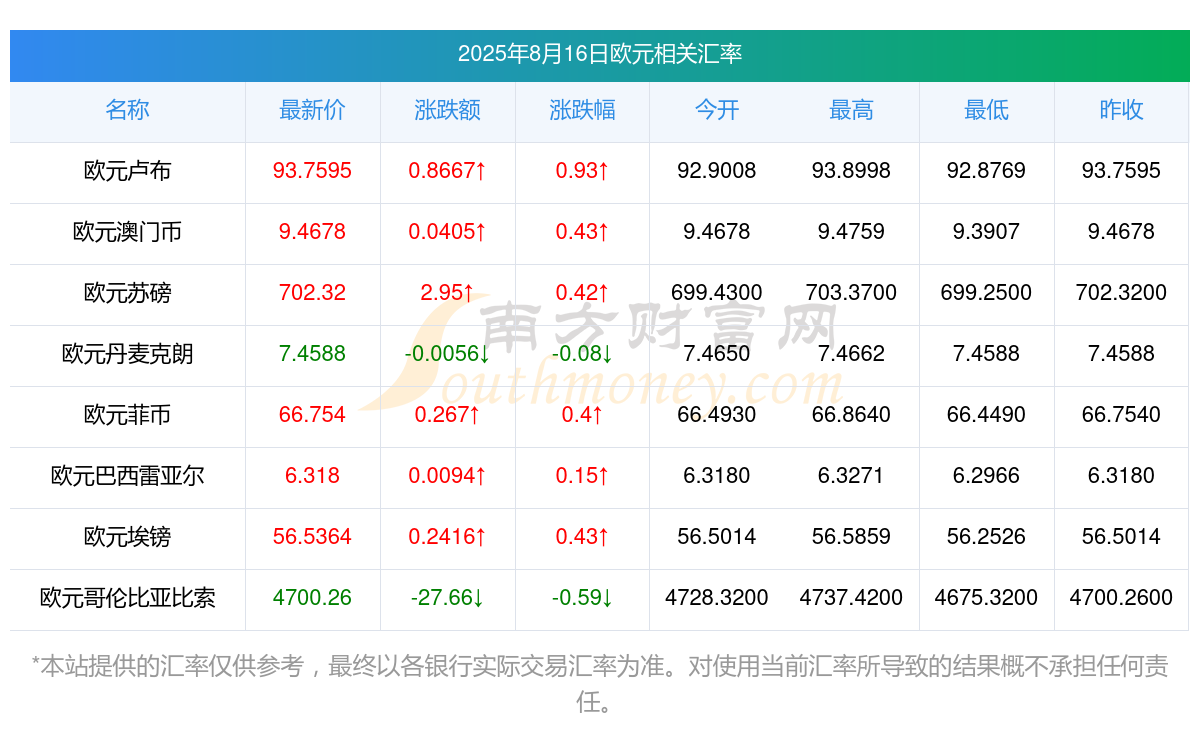Select low value 92.8769
This screenshot has height=733, width=1200.
click(986, 171)
